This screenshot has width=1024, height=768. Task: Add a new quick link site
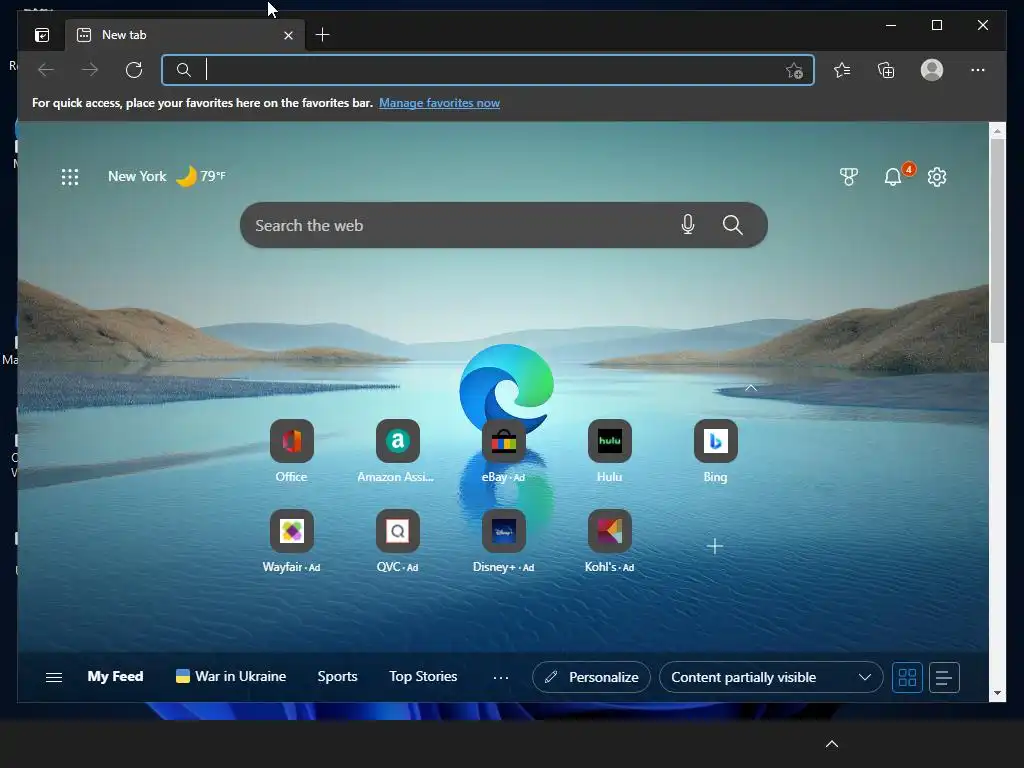click(x=715, y=546)
